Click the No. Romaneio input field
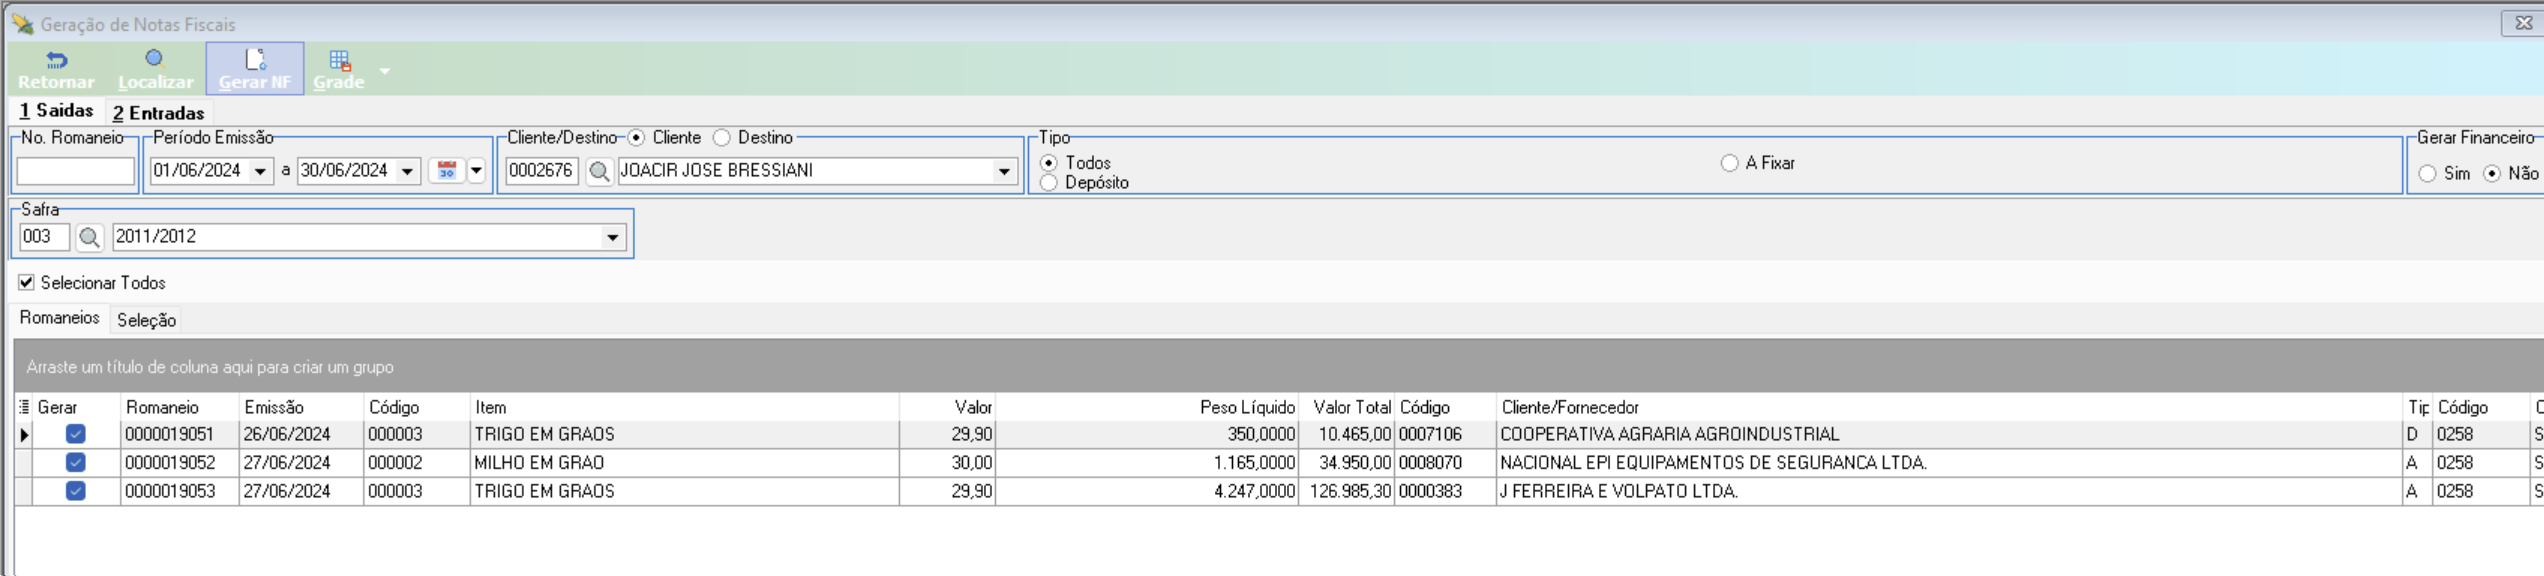This screenshot has height=576, width=2544. (75, 171)
